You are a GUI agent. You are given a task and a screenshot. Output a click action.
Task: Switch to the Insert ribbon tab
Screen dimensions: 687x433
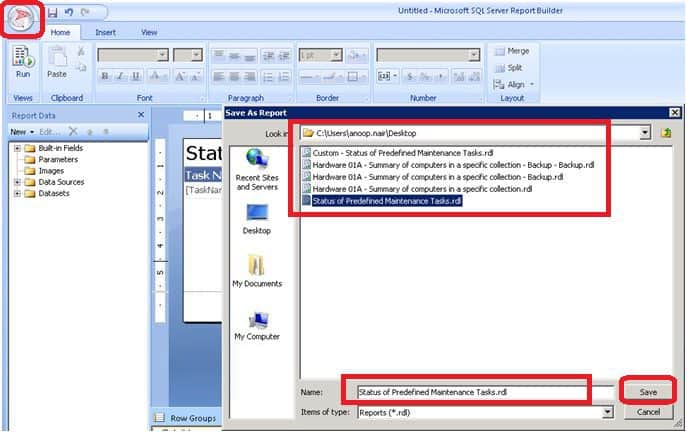pyautogui.click(x=105, y=32)
